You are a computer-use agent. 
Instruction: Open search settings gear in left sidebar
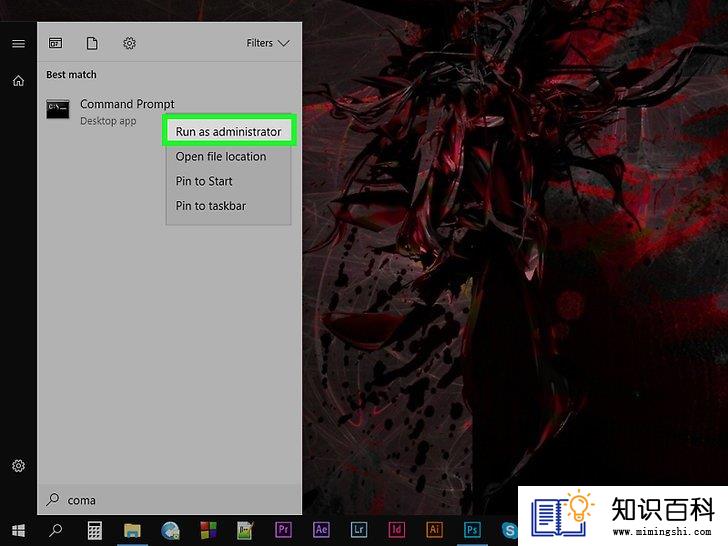click(19, 466)
